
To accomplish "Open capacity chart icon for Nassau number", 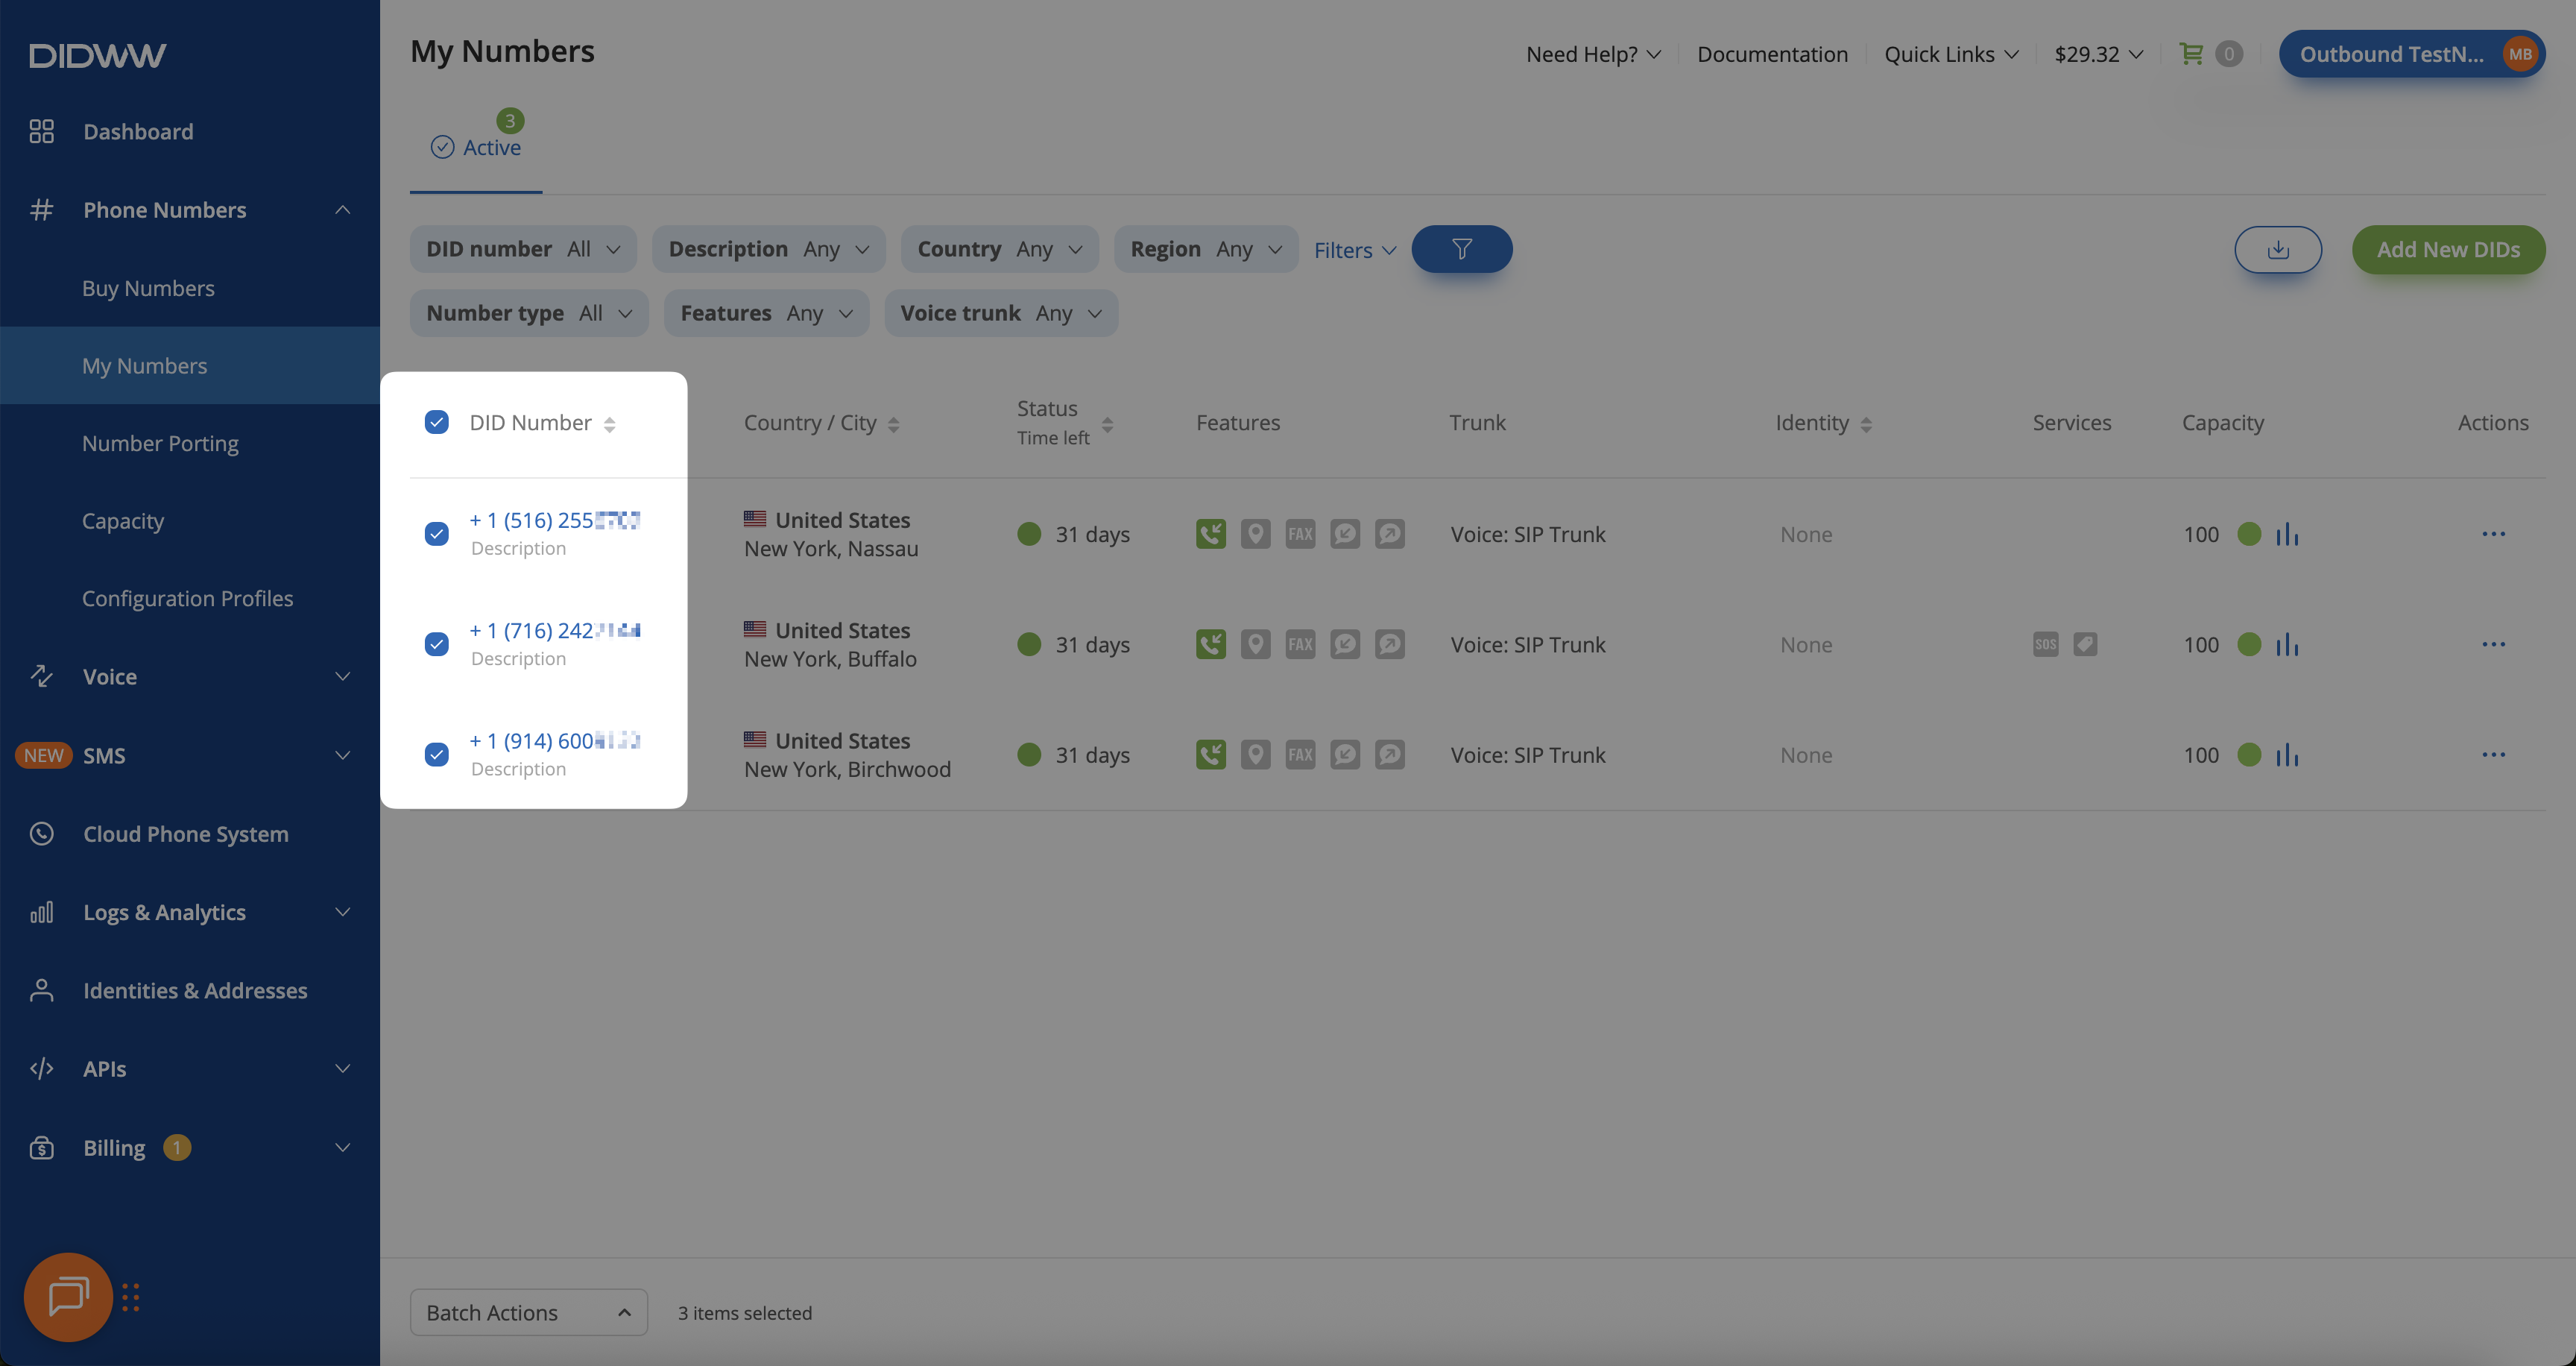I will click(2286, 534).
